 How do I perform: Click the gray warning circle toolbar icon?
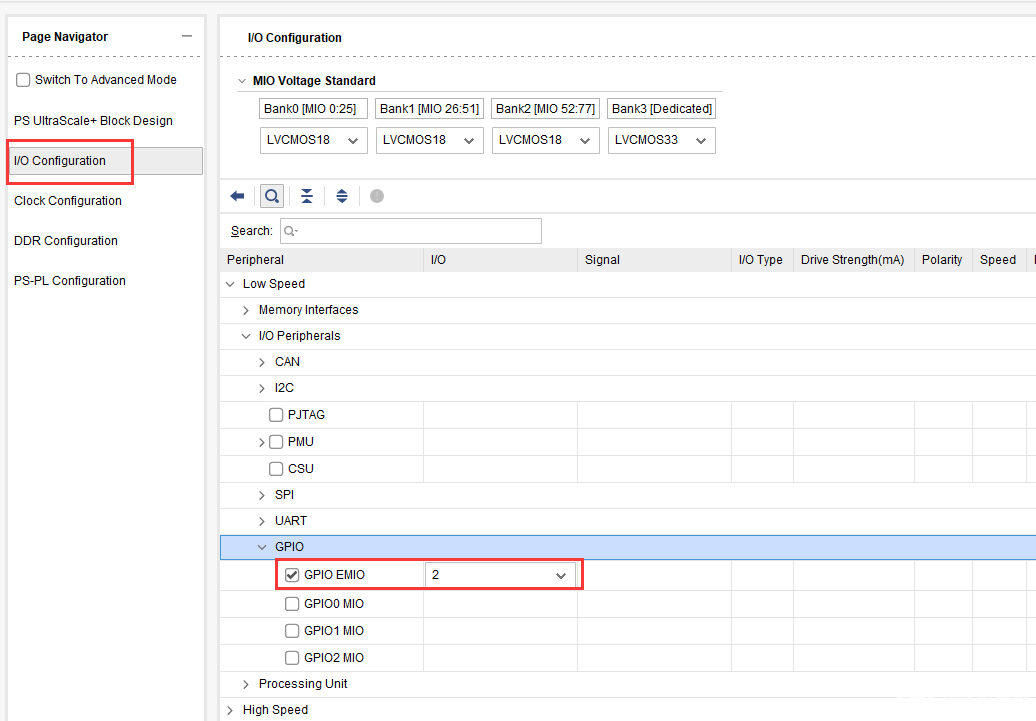click(x=377, y=196)
